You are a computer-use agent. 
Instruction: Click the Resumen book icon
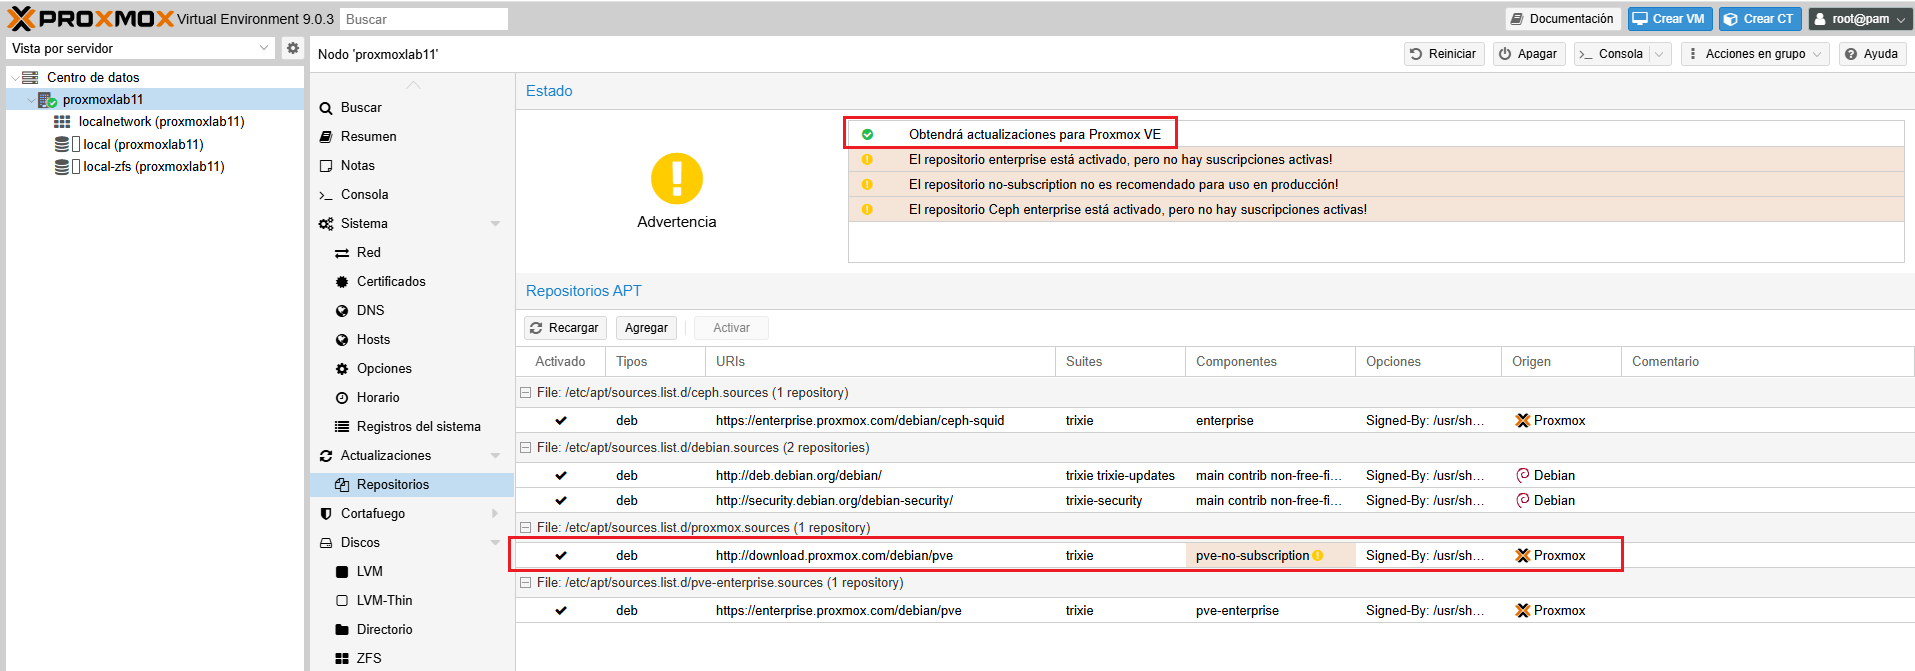click(326, 137)
